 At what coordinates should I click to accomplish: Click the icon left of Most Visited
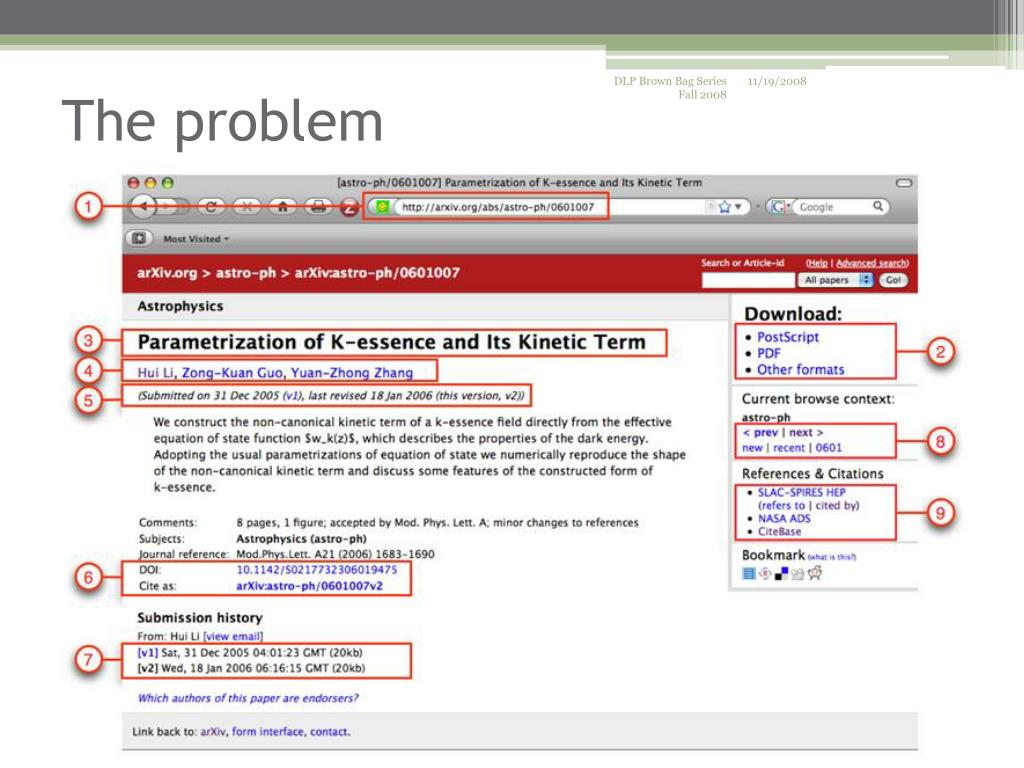coord(138,238)
